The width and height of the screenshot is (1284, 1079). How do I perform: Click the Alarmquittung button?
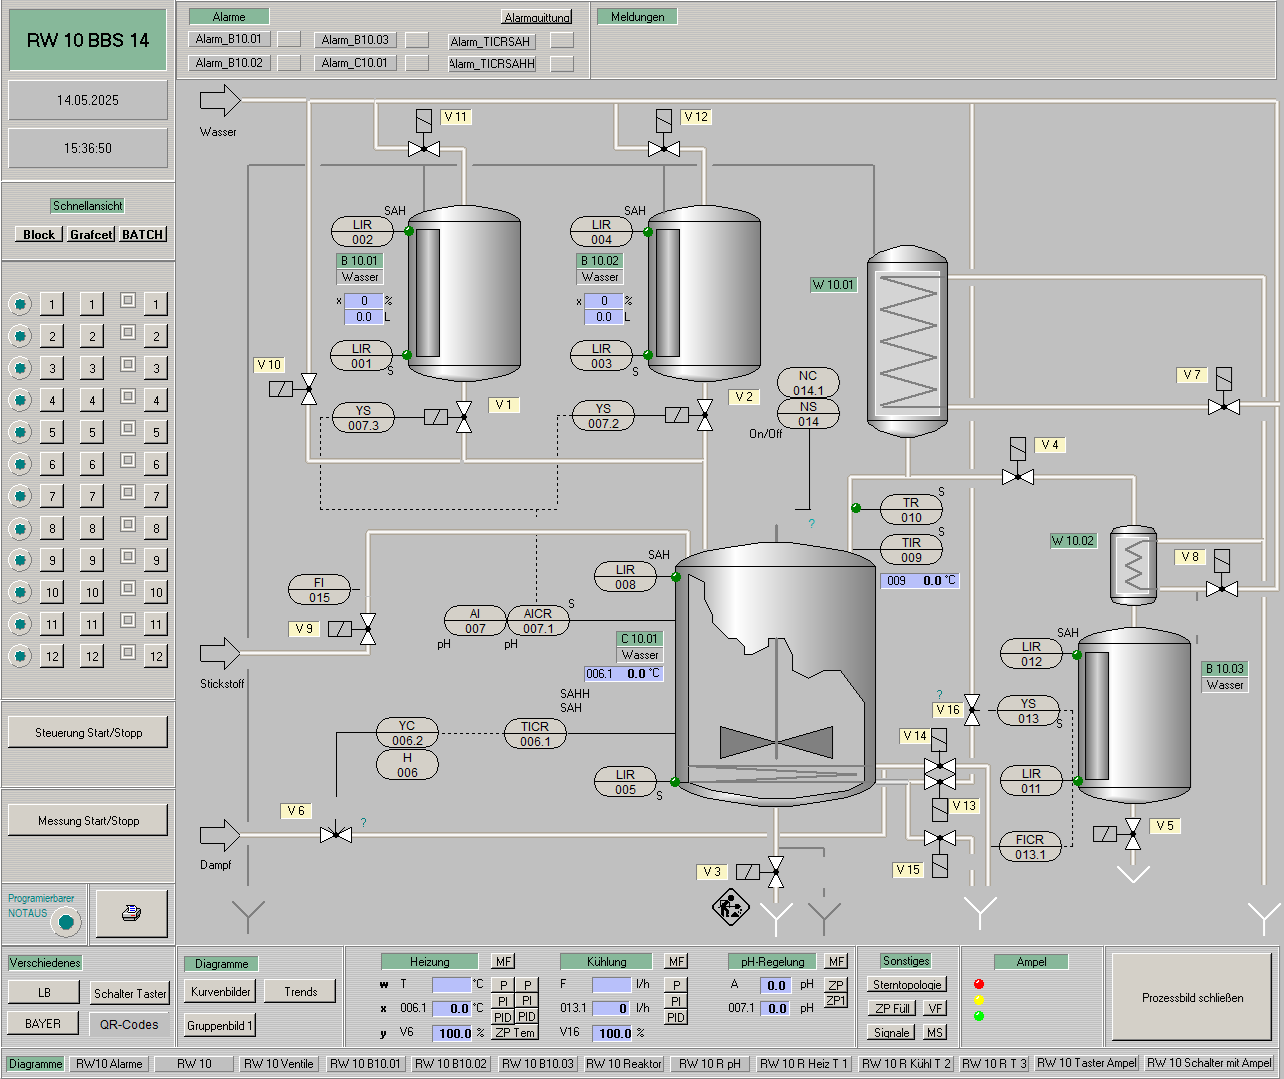click(537, 18)
